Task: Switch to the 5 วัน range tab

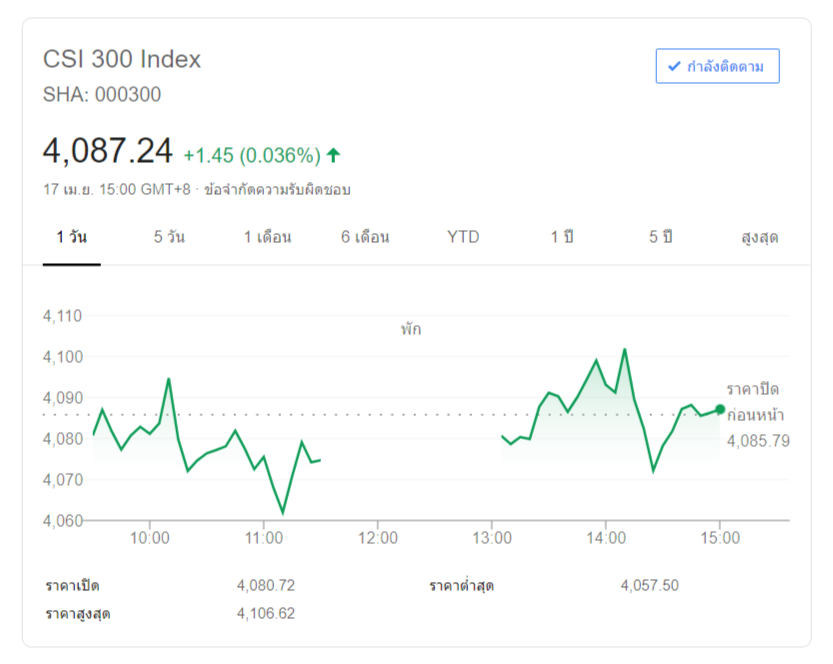Action: 169,237
